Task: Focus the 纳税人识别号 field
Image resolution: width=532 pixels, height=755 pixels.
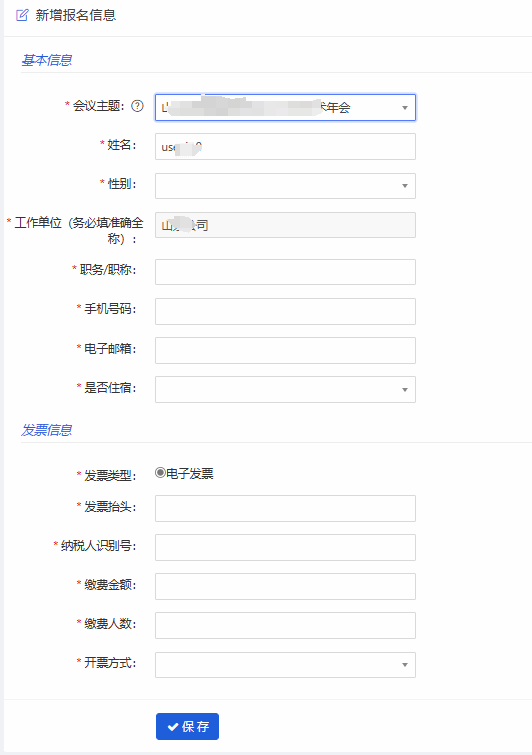Action: point(285,547)
